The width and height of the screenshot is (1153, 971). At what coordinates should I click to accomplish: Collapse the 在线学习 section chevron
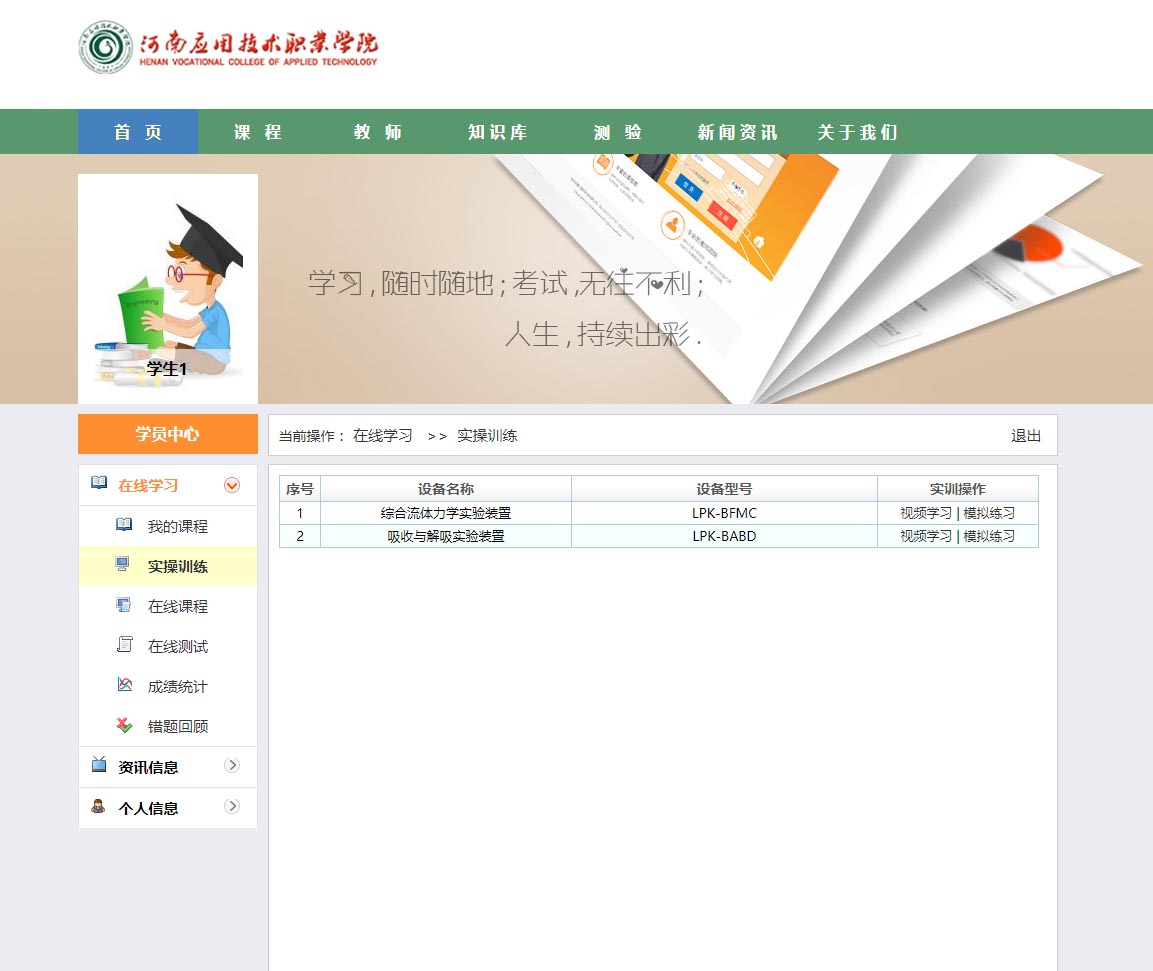[232, 485]
